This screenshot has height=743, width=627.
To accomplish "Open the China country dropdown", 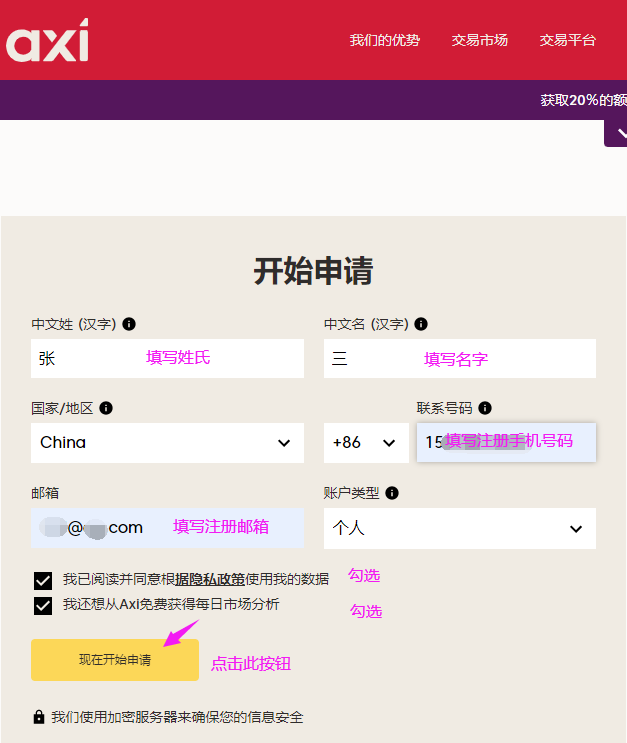I will pos(167,443).
